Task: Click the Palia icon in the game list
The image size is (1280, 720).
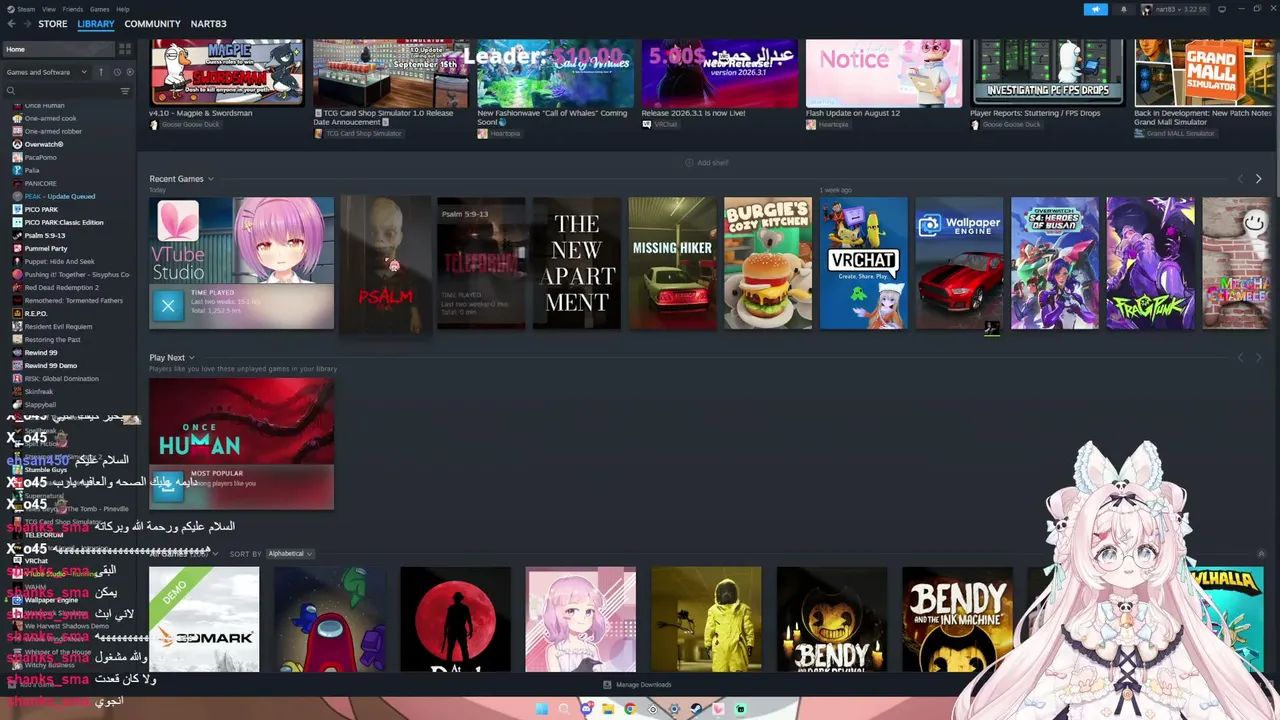Action: [17, 170]
